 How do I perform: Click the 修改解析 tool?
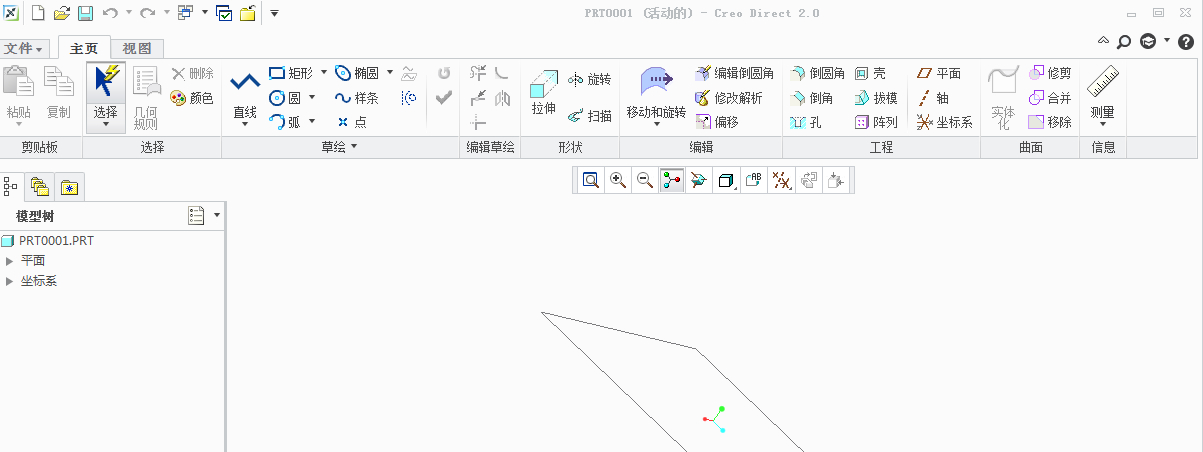coord(728,98)
